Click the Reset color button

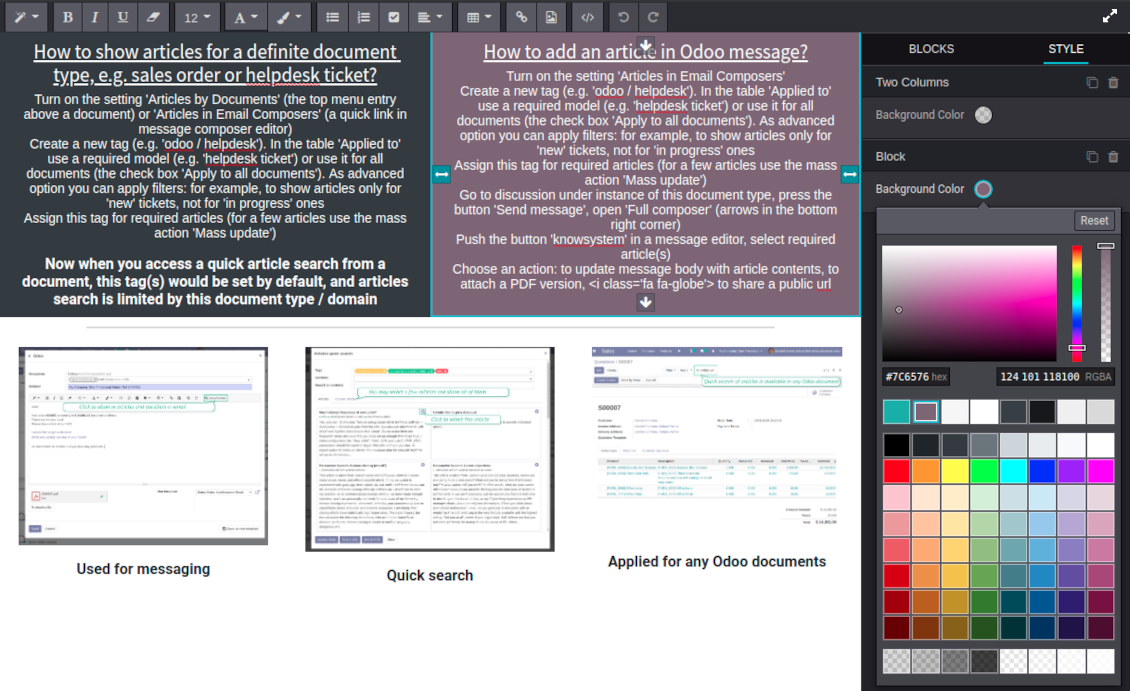click(x=1094, y=220)
